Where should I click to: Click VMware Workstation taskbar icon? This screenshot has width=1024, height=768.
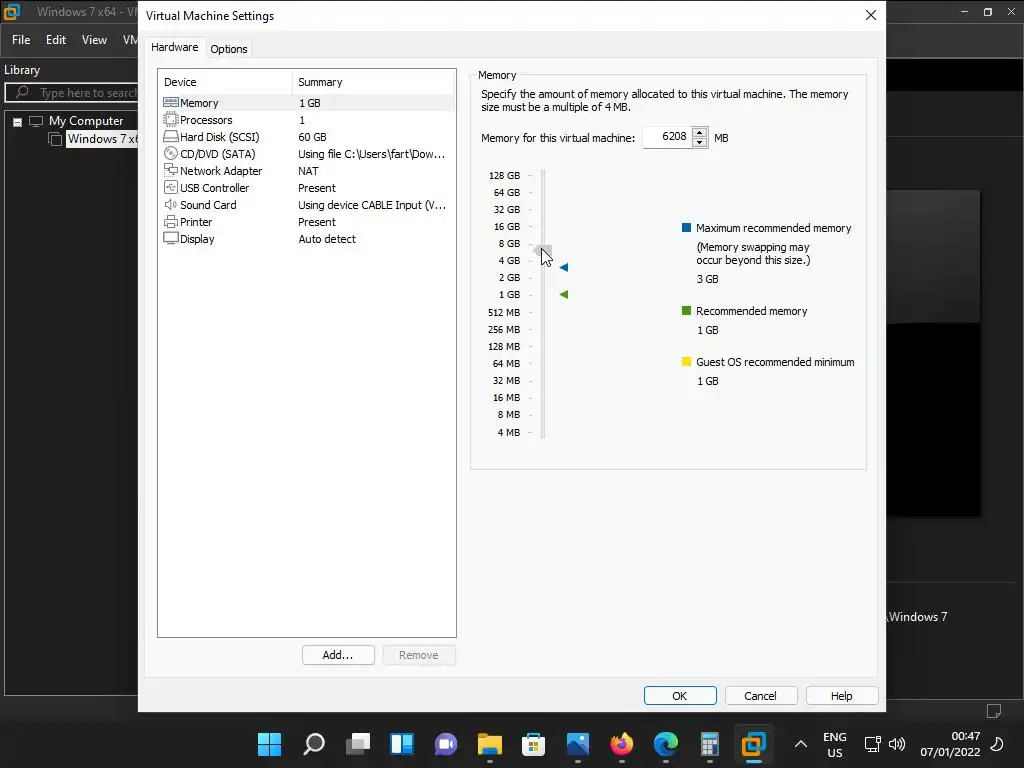(x=754, y=743)
